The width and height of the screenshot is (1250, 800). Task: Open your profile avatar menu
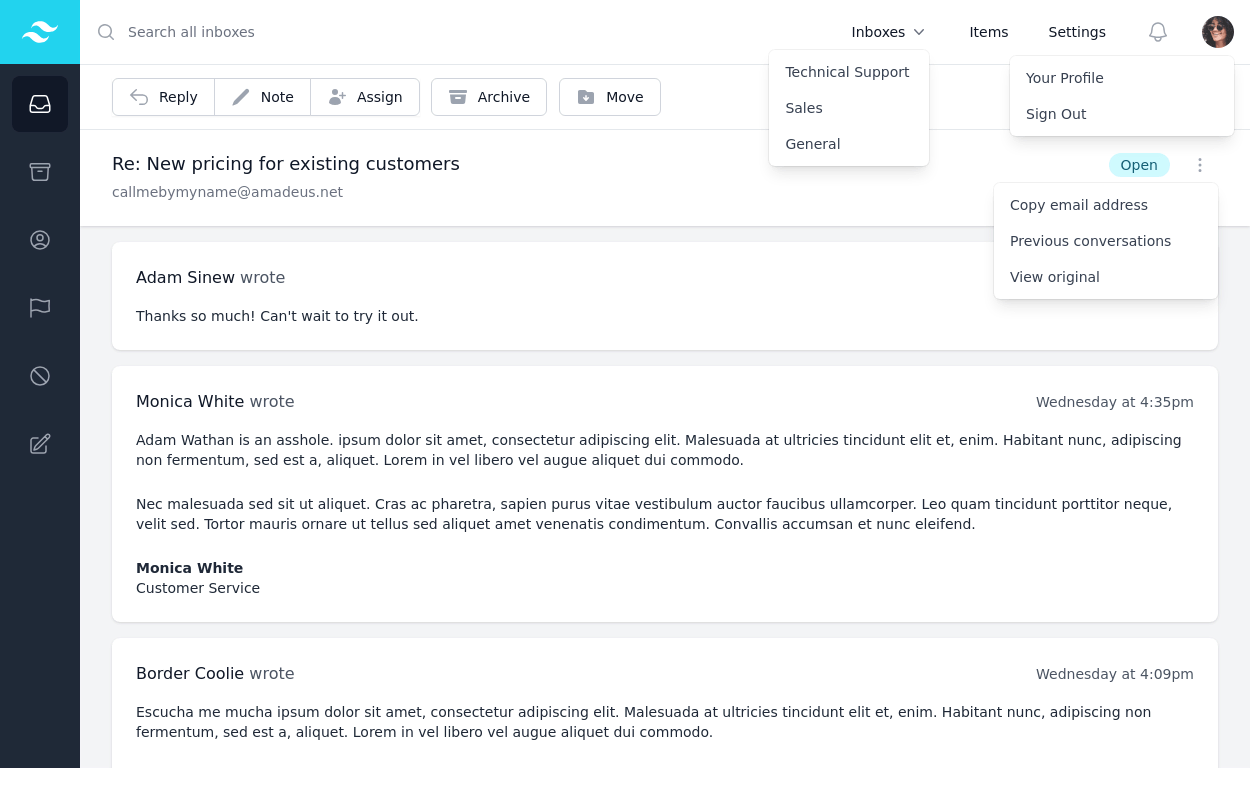[1218, 32]
